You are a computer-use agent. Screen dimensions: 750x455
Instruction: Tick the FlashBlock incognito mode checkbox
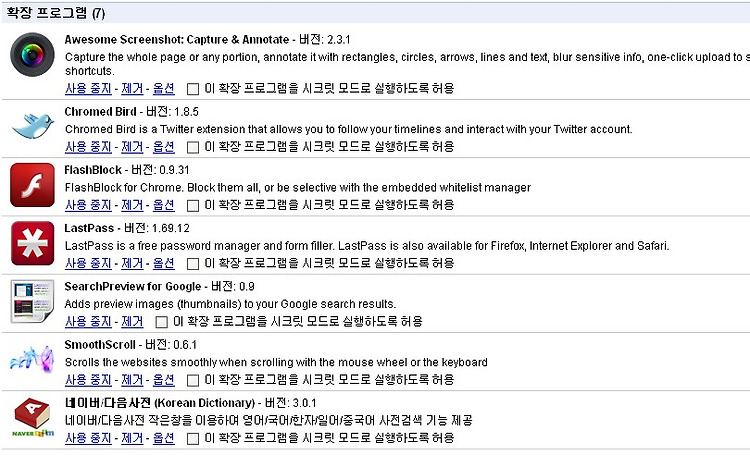(193, 206)
